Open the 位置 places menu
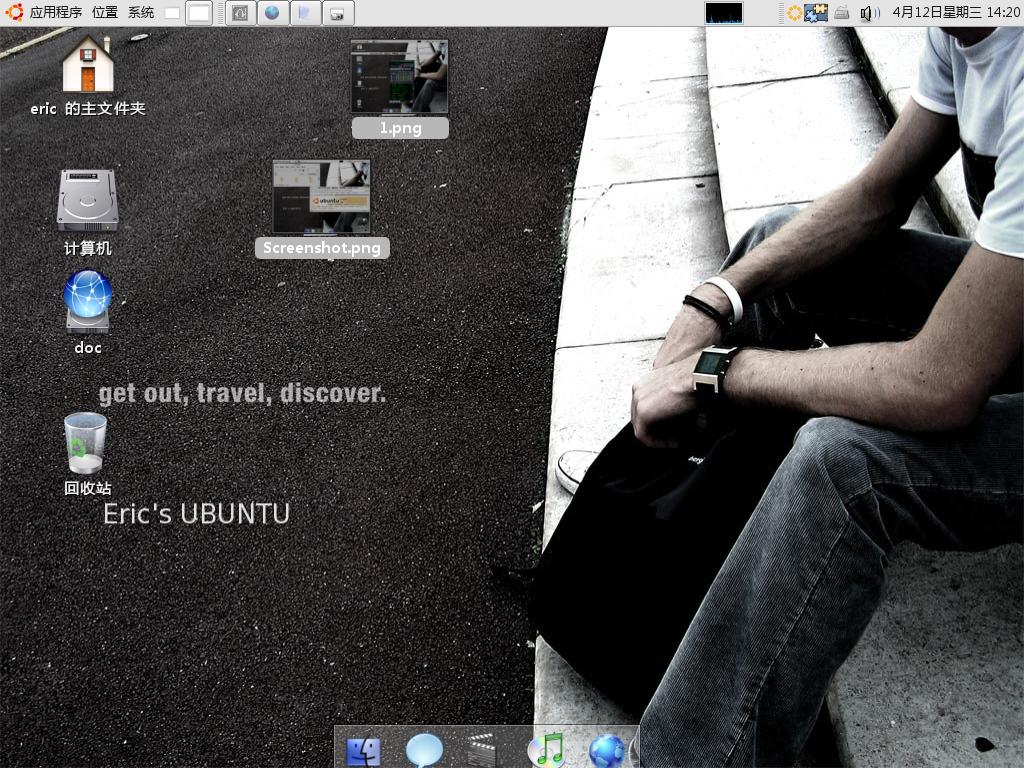Viewport: 1024px width, 768px height. (105, 12)
